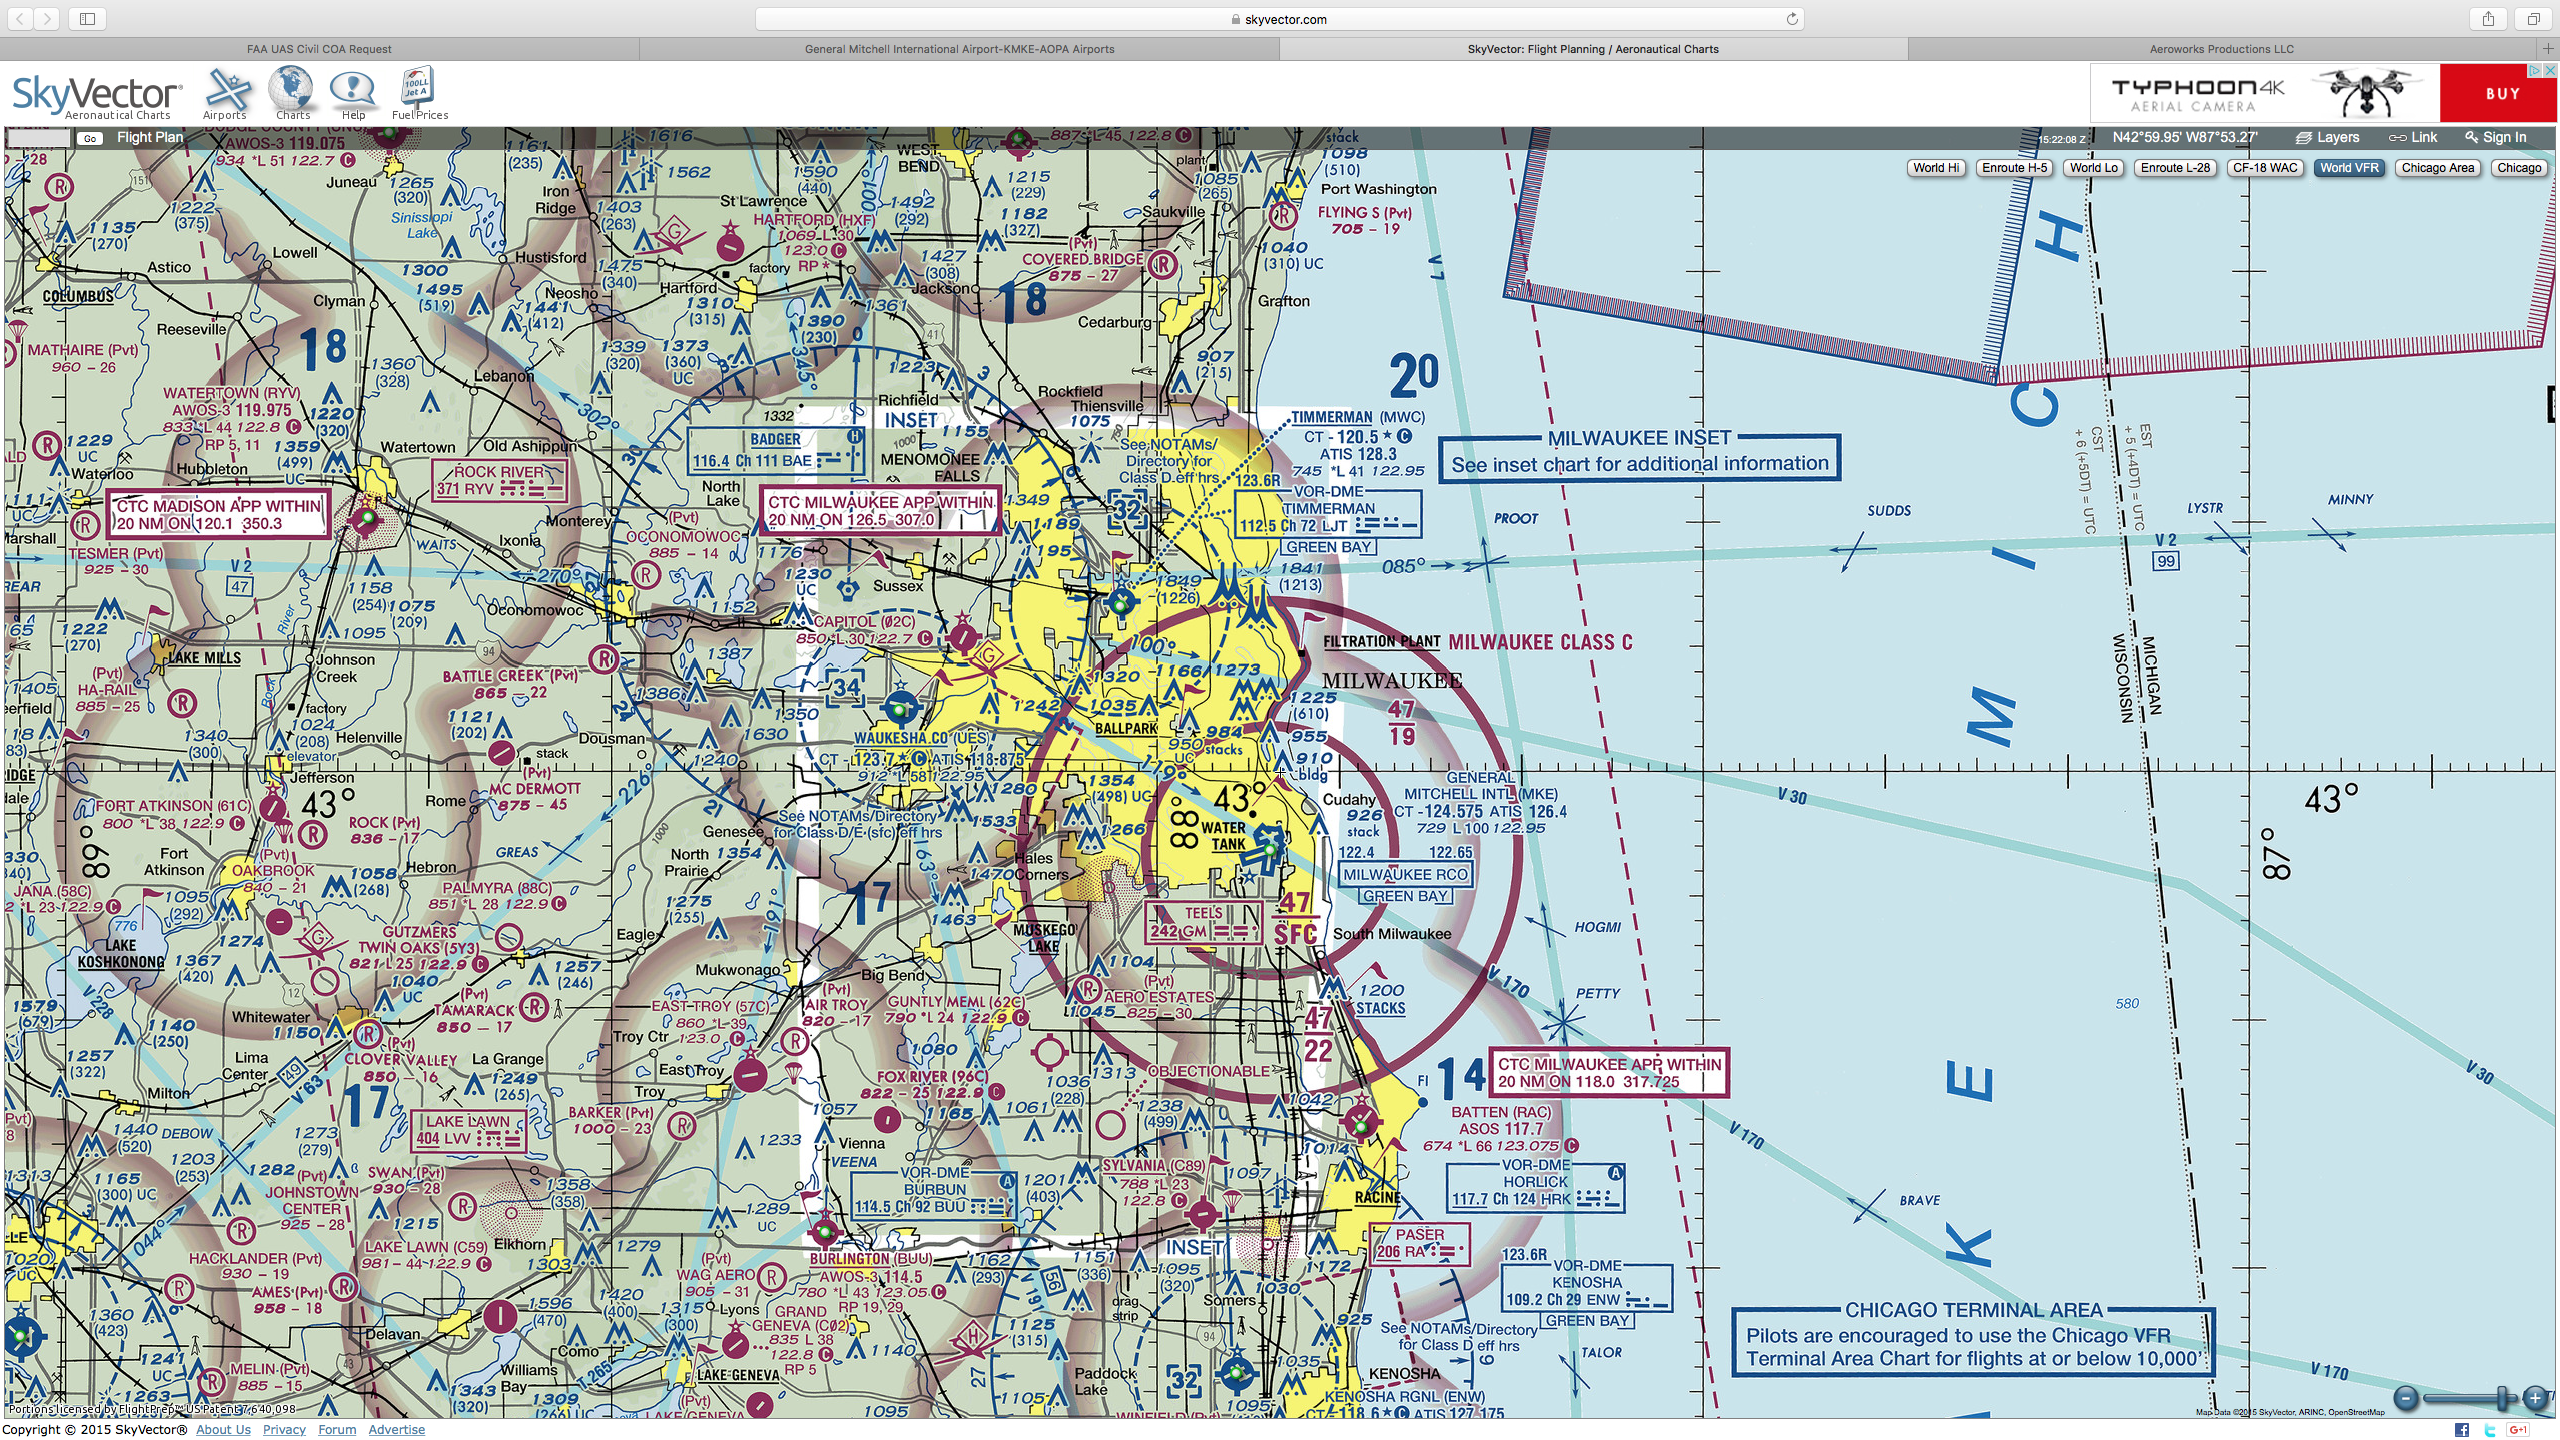Image resolution: width=2560 pixels, height=1440 pixels.
Task: Click the airport search input field
Action: tap(38, 138)
